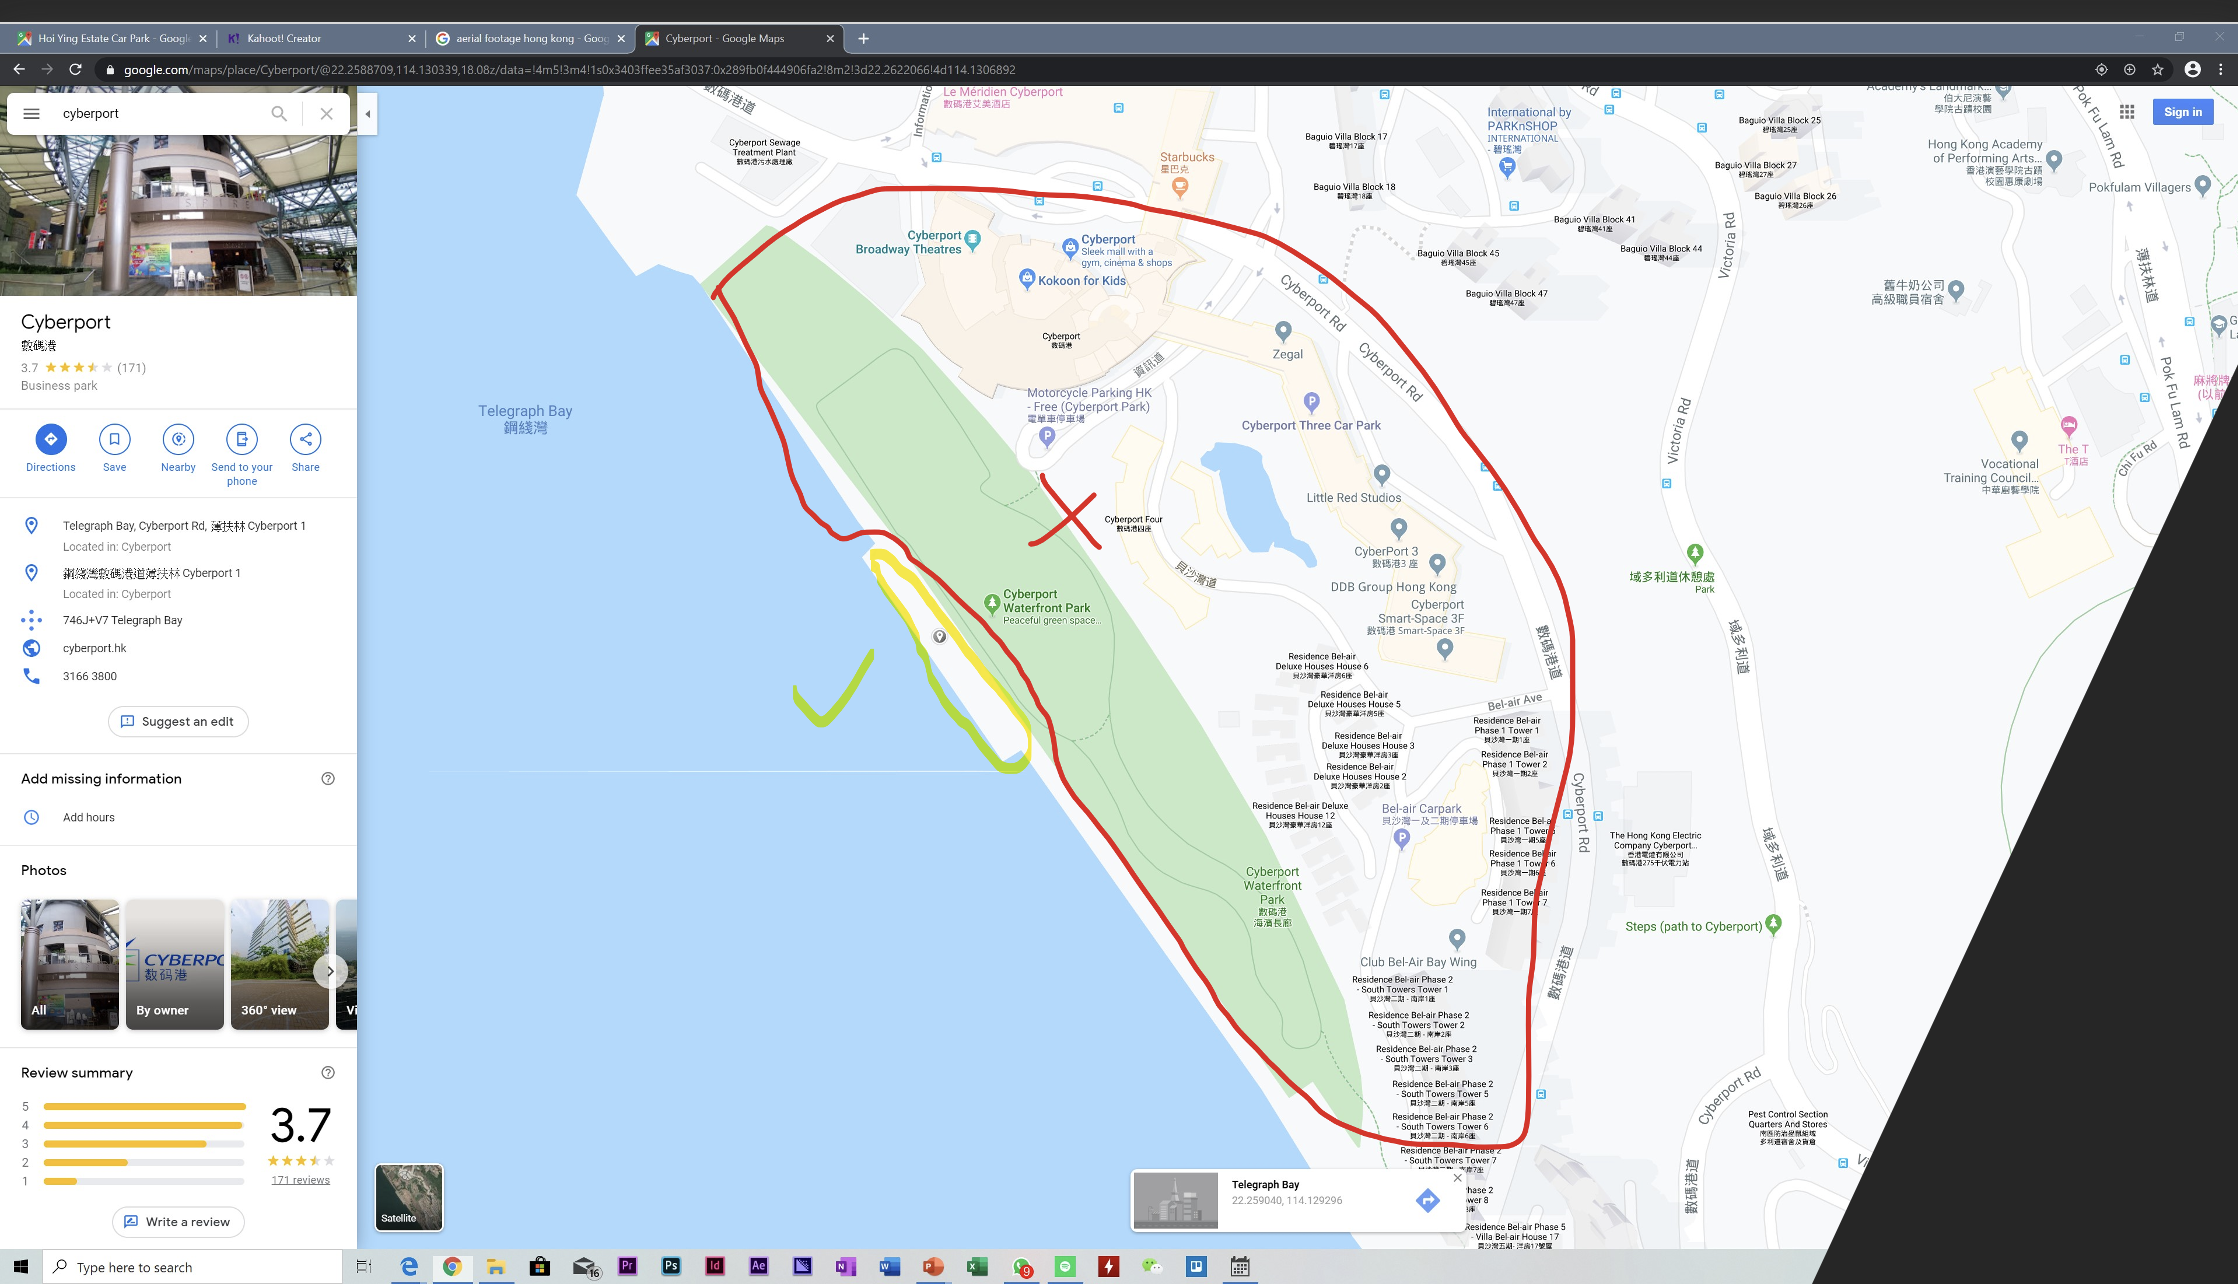Image resolution: width=2238 pixels, height=1284 pixels.
Task: Save Cyberport to a list
Action: [x=114, y=439]
